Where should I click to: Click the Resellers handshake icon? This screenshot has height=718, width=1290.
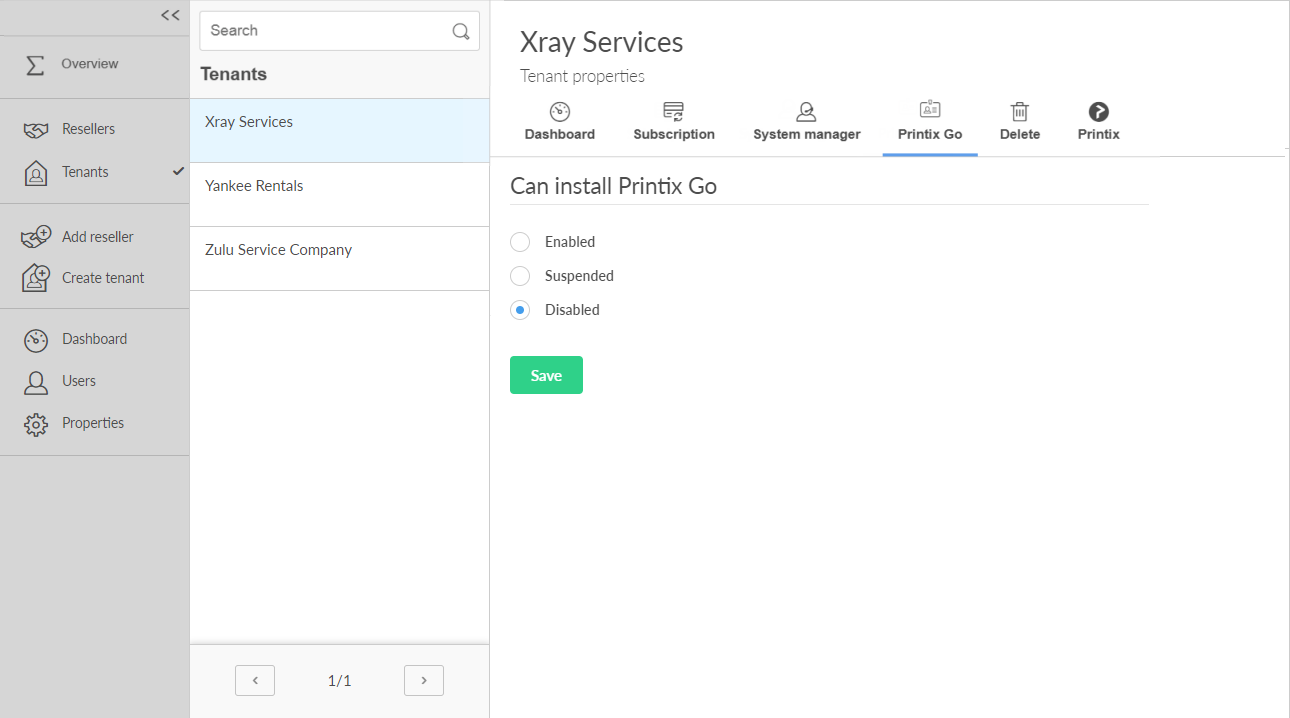(x=36, y=130)
